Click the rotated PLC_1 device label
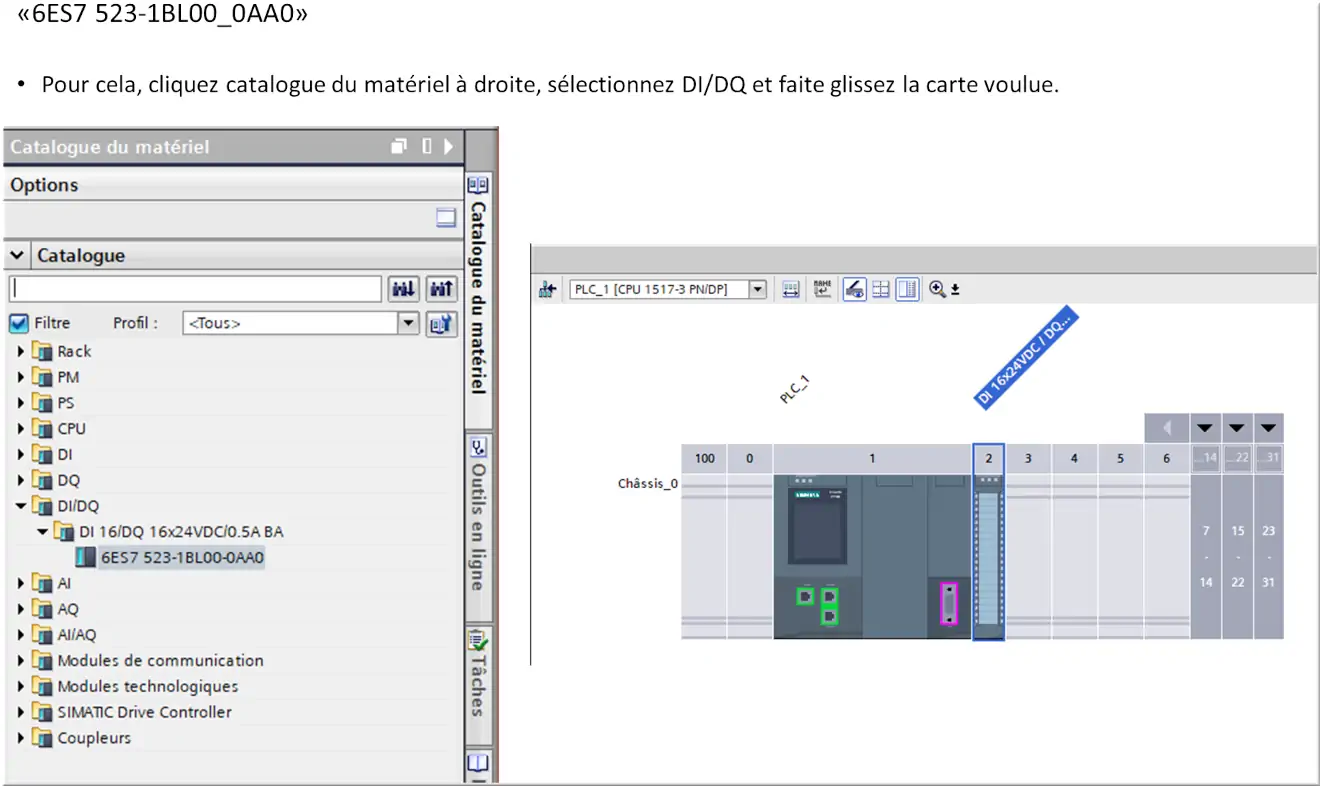This screenshot has height=786, width=1320. [794, 389]
